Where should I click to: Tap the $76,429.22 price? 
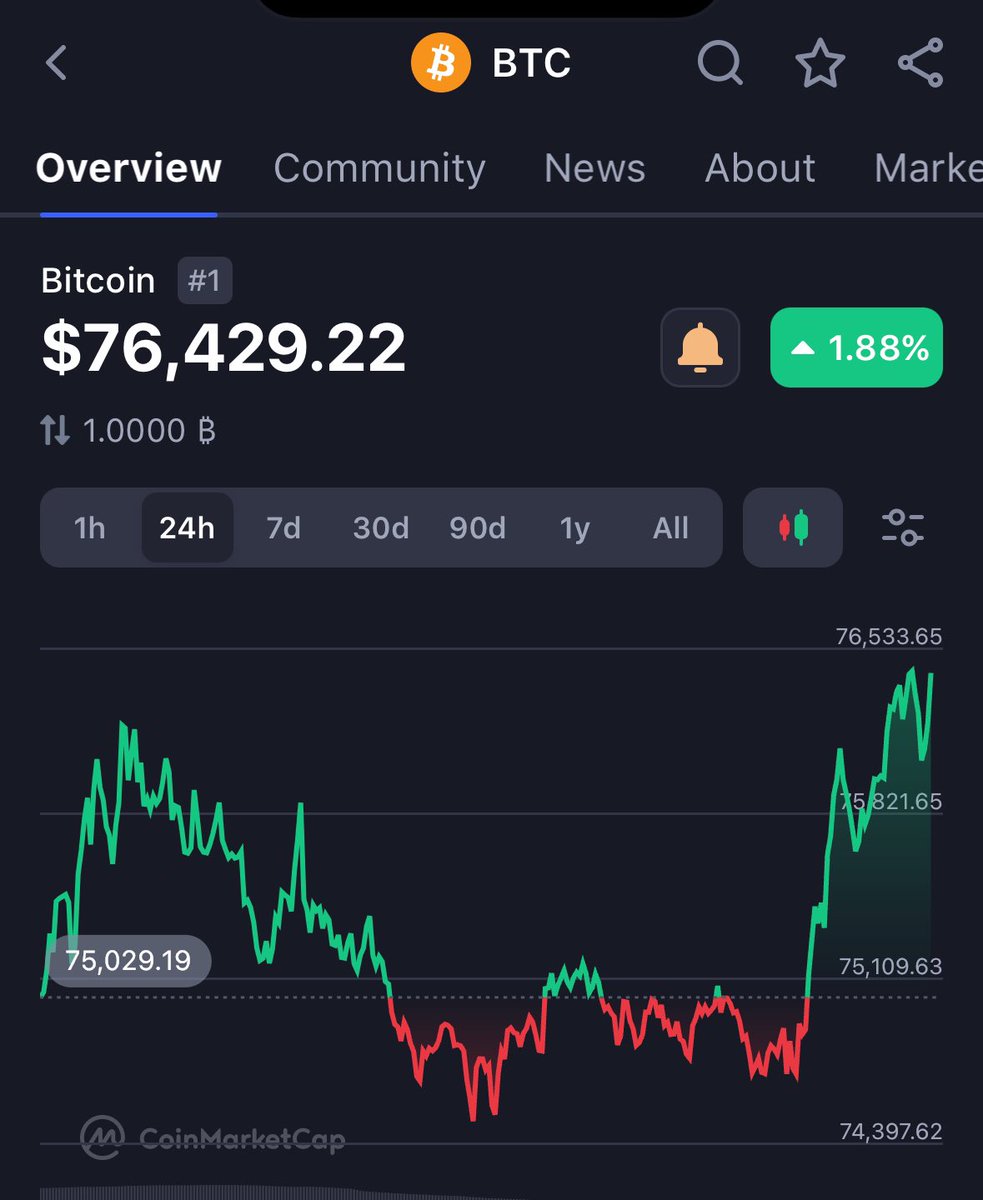224,348
